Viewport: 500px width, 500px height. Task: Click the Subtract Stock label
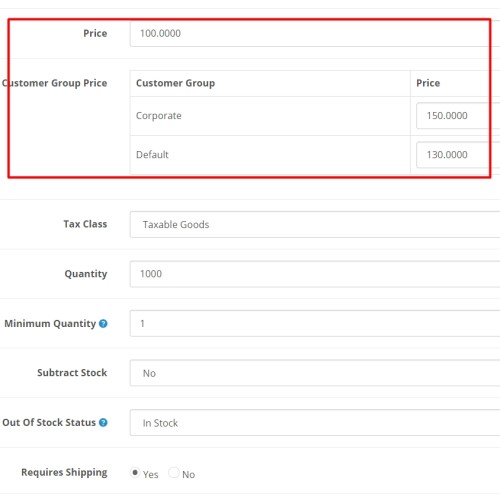pyautogui.click(x=72, y=373)
